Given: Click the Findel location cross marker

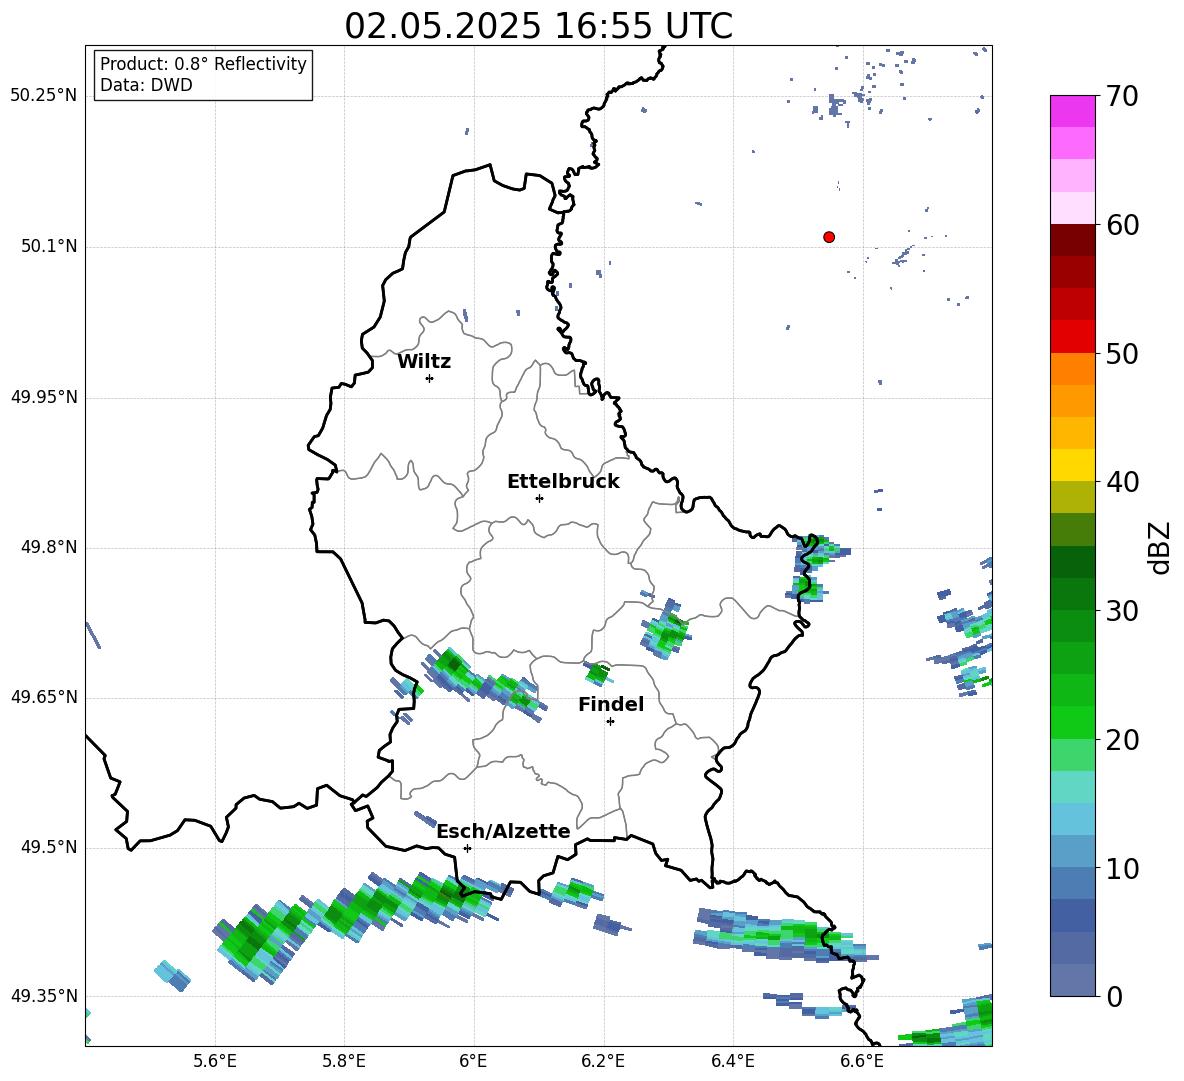Looking at the screenshot, I should [610, 722].
